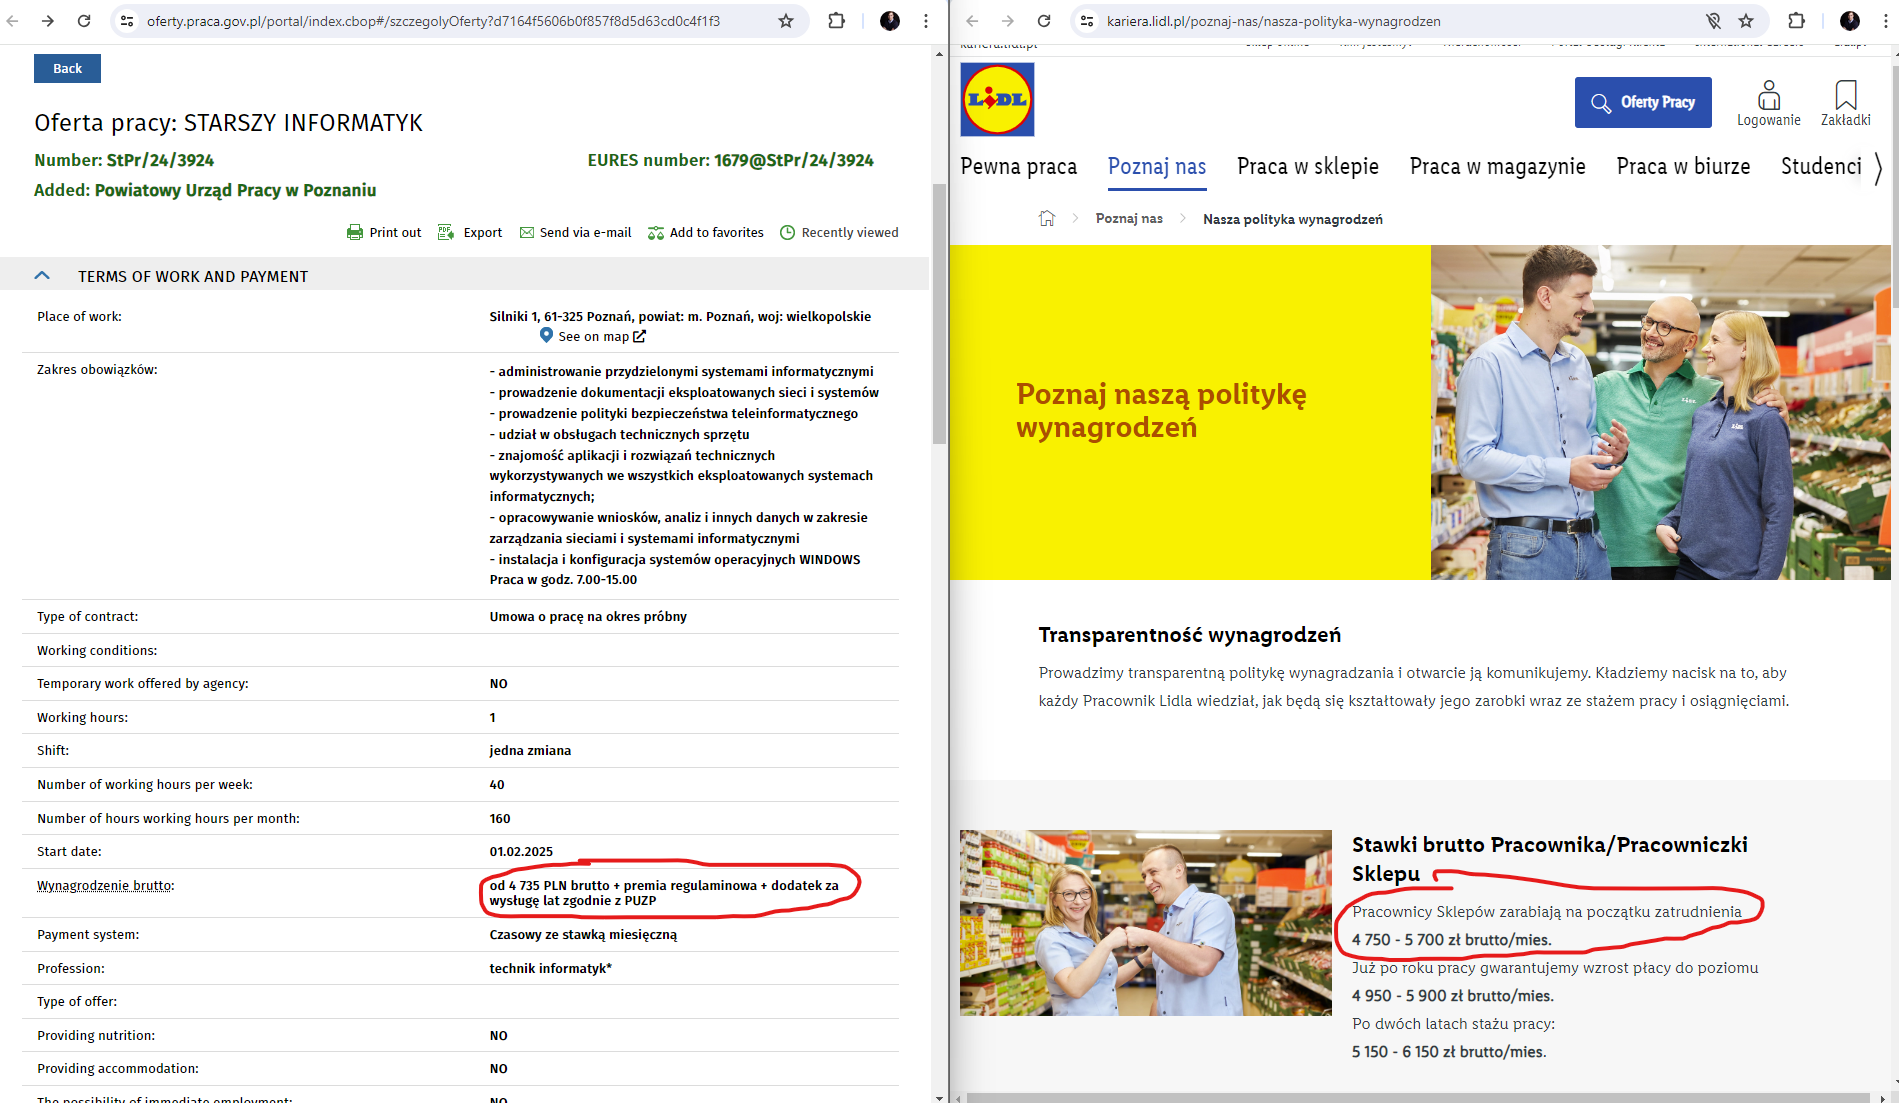Open extensions in the Lidl browser window
Viewport: 1899px width, 1103px height.
[1797, 21]
